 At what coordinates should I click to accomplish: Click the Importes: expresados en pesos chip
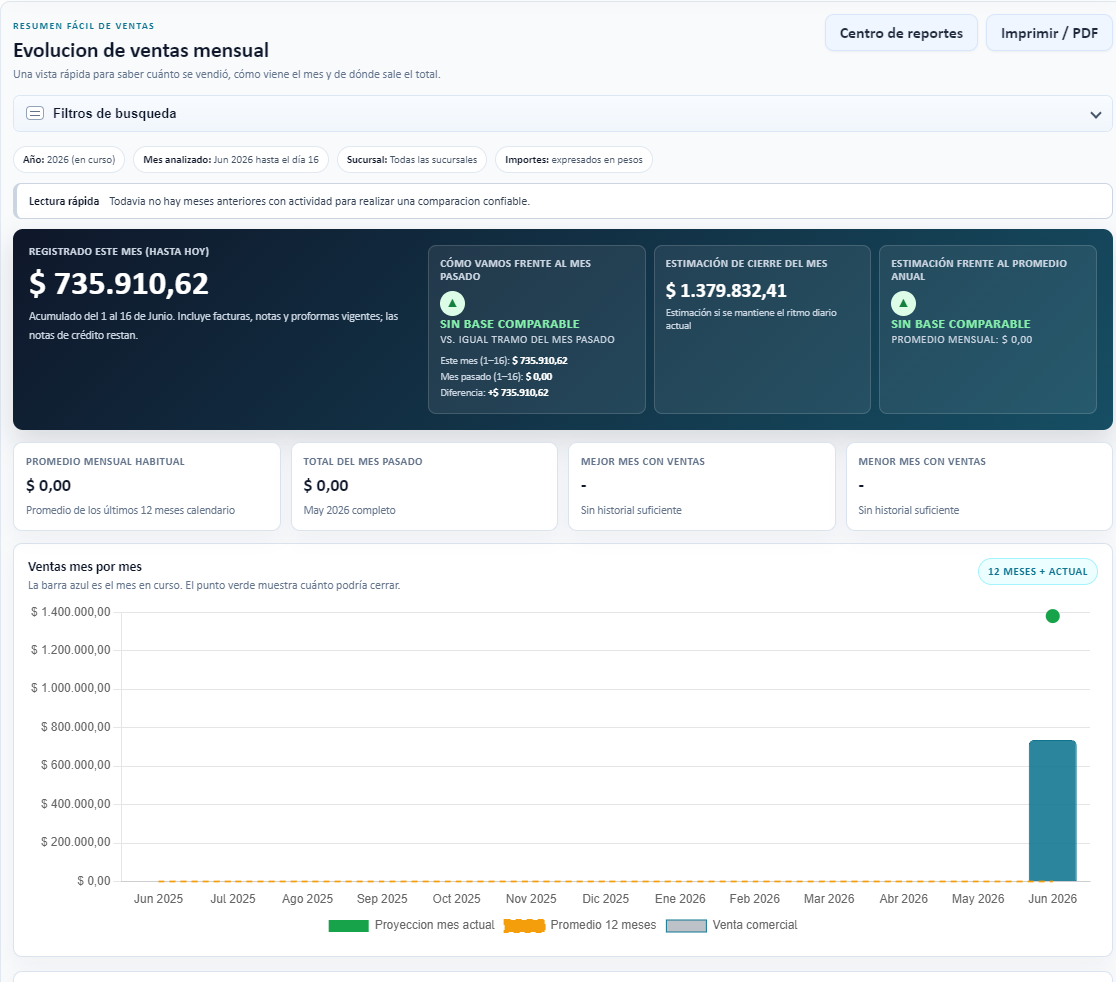point(574,159)
